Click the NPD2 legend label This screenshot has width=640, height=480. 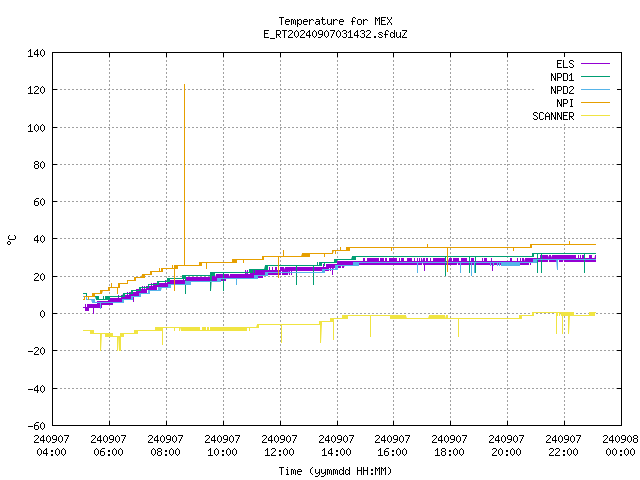pyautogui.click(x=562, y=90)
